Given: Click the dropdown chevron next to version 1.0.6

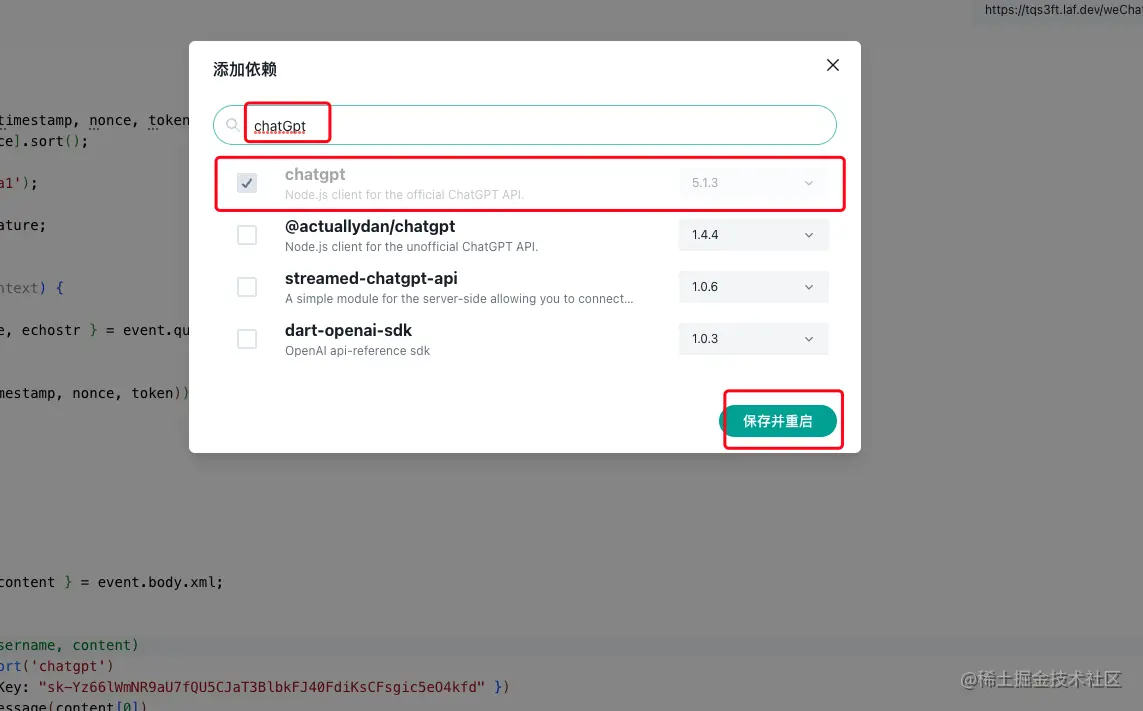Looking at the screenshot, I should point(808,287).
